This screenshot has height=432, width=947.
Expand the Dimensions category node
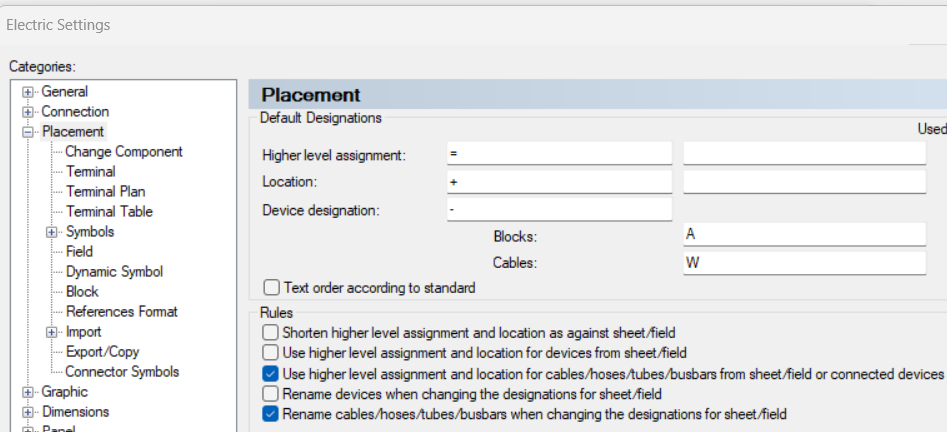coord(28,412)
